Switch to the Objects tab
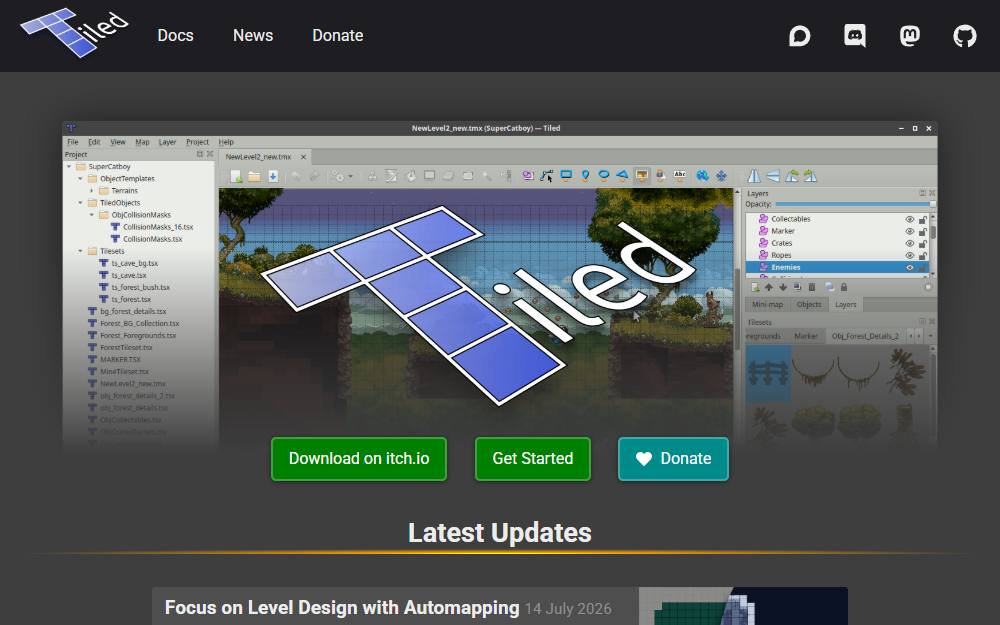Screen dimensions: 1000x625 pos(809,304)
